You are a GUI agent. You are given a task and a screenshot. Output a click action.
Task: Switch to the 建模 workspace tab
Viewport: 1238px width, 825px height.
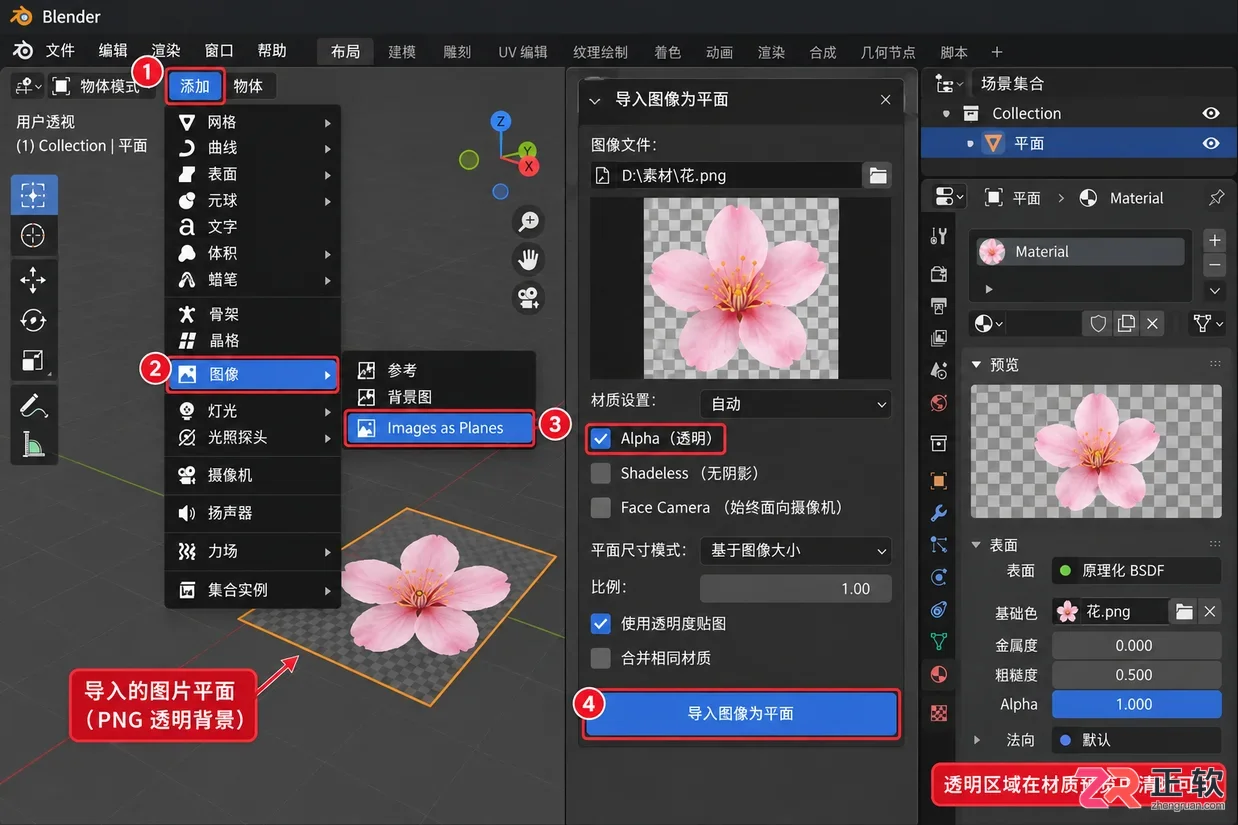tap(402, 52)
